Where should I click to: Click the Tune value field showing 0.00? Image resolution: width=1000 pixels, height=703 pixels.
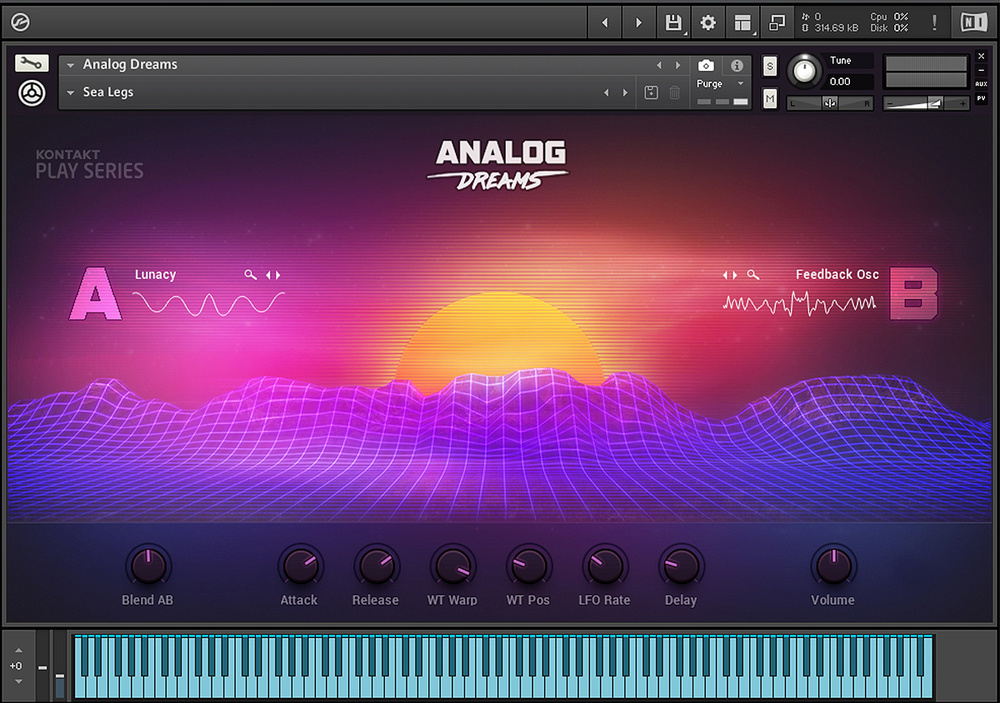pos(847,82)
